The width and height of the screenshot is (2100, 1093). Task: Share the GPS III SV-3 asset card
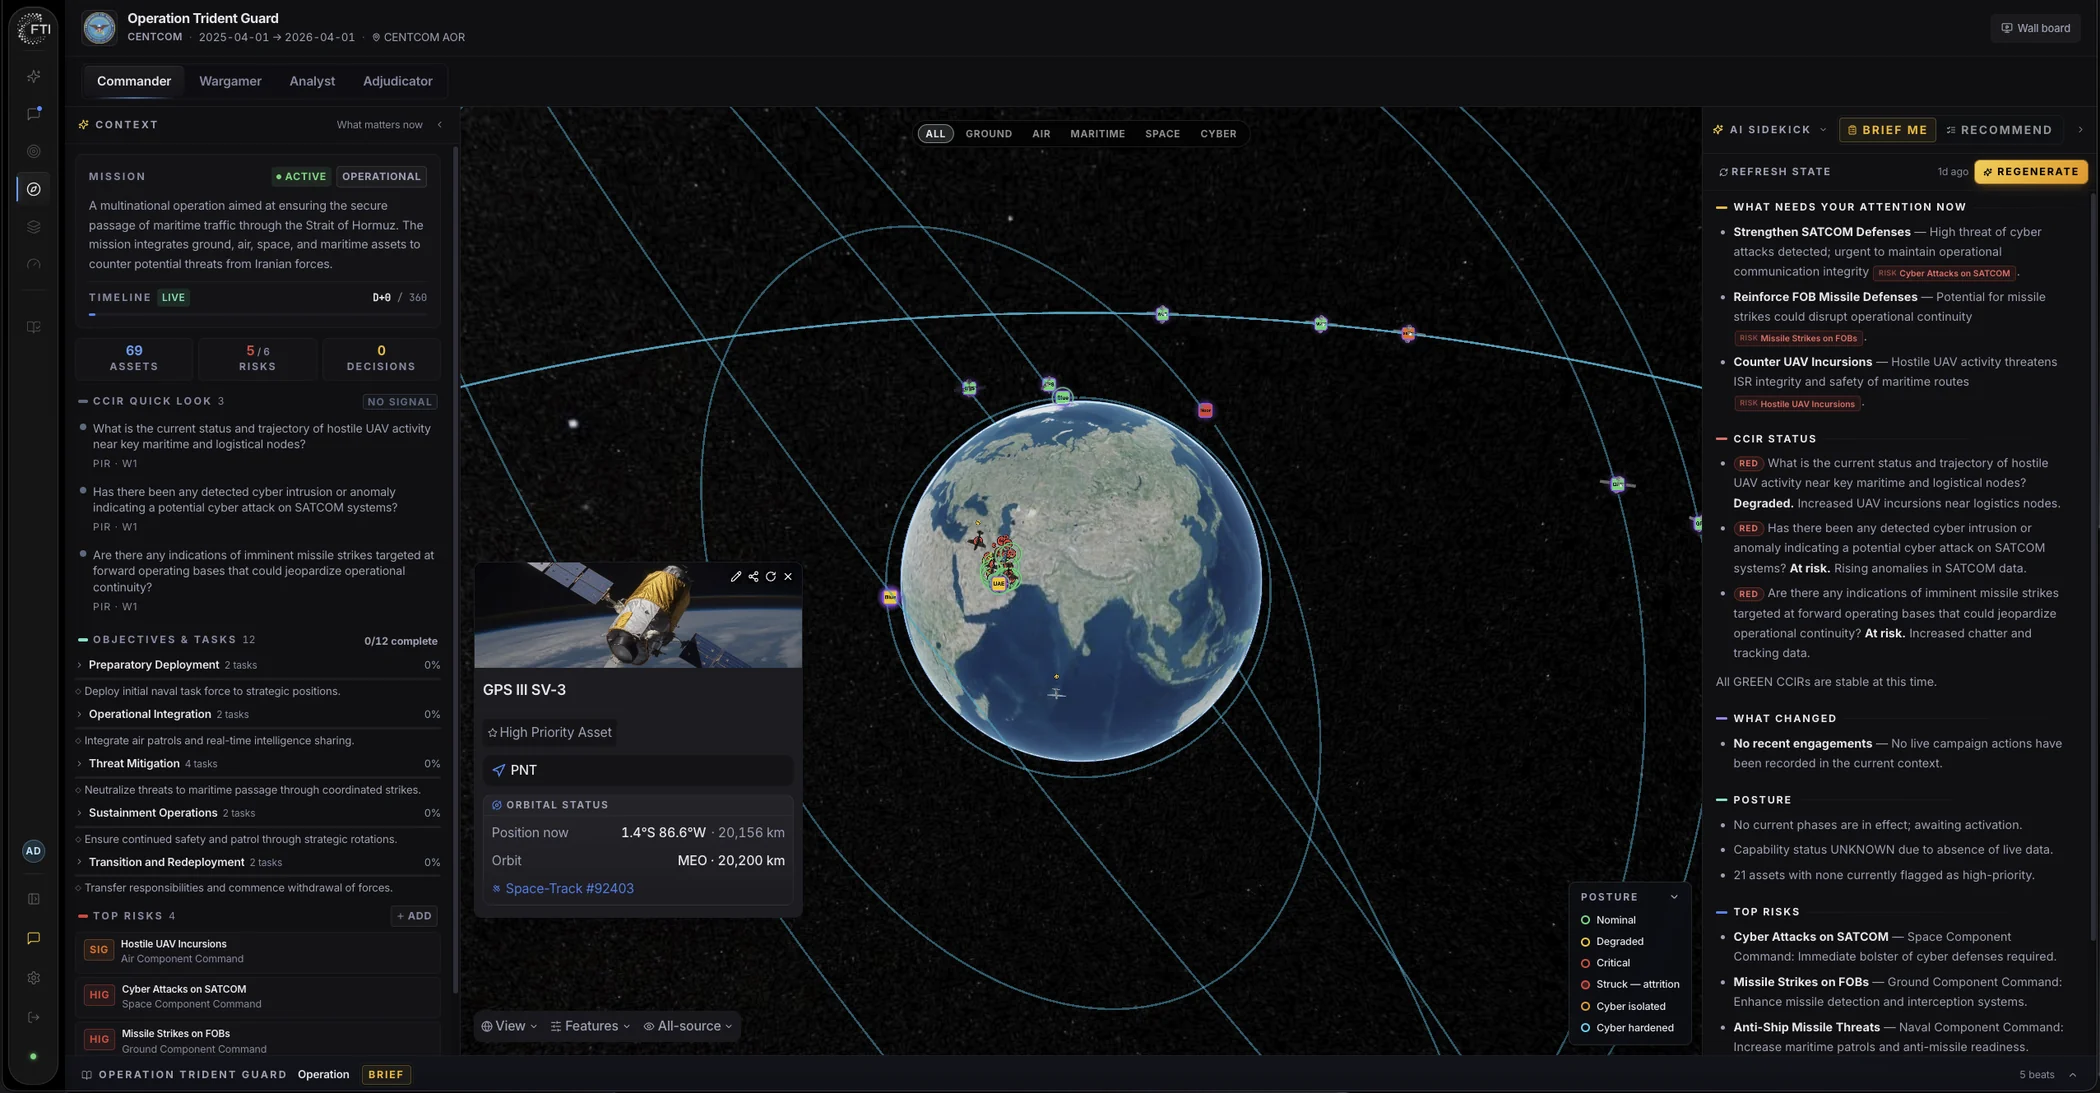753,577
